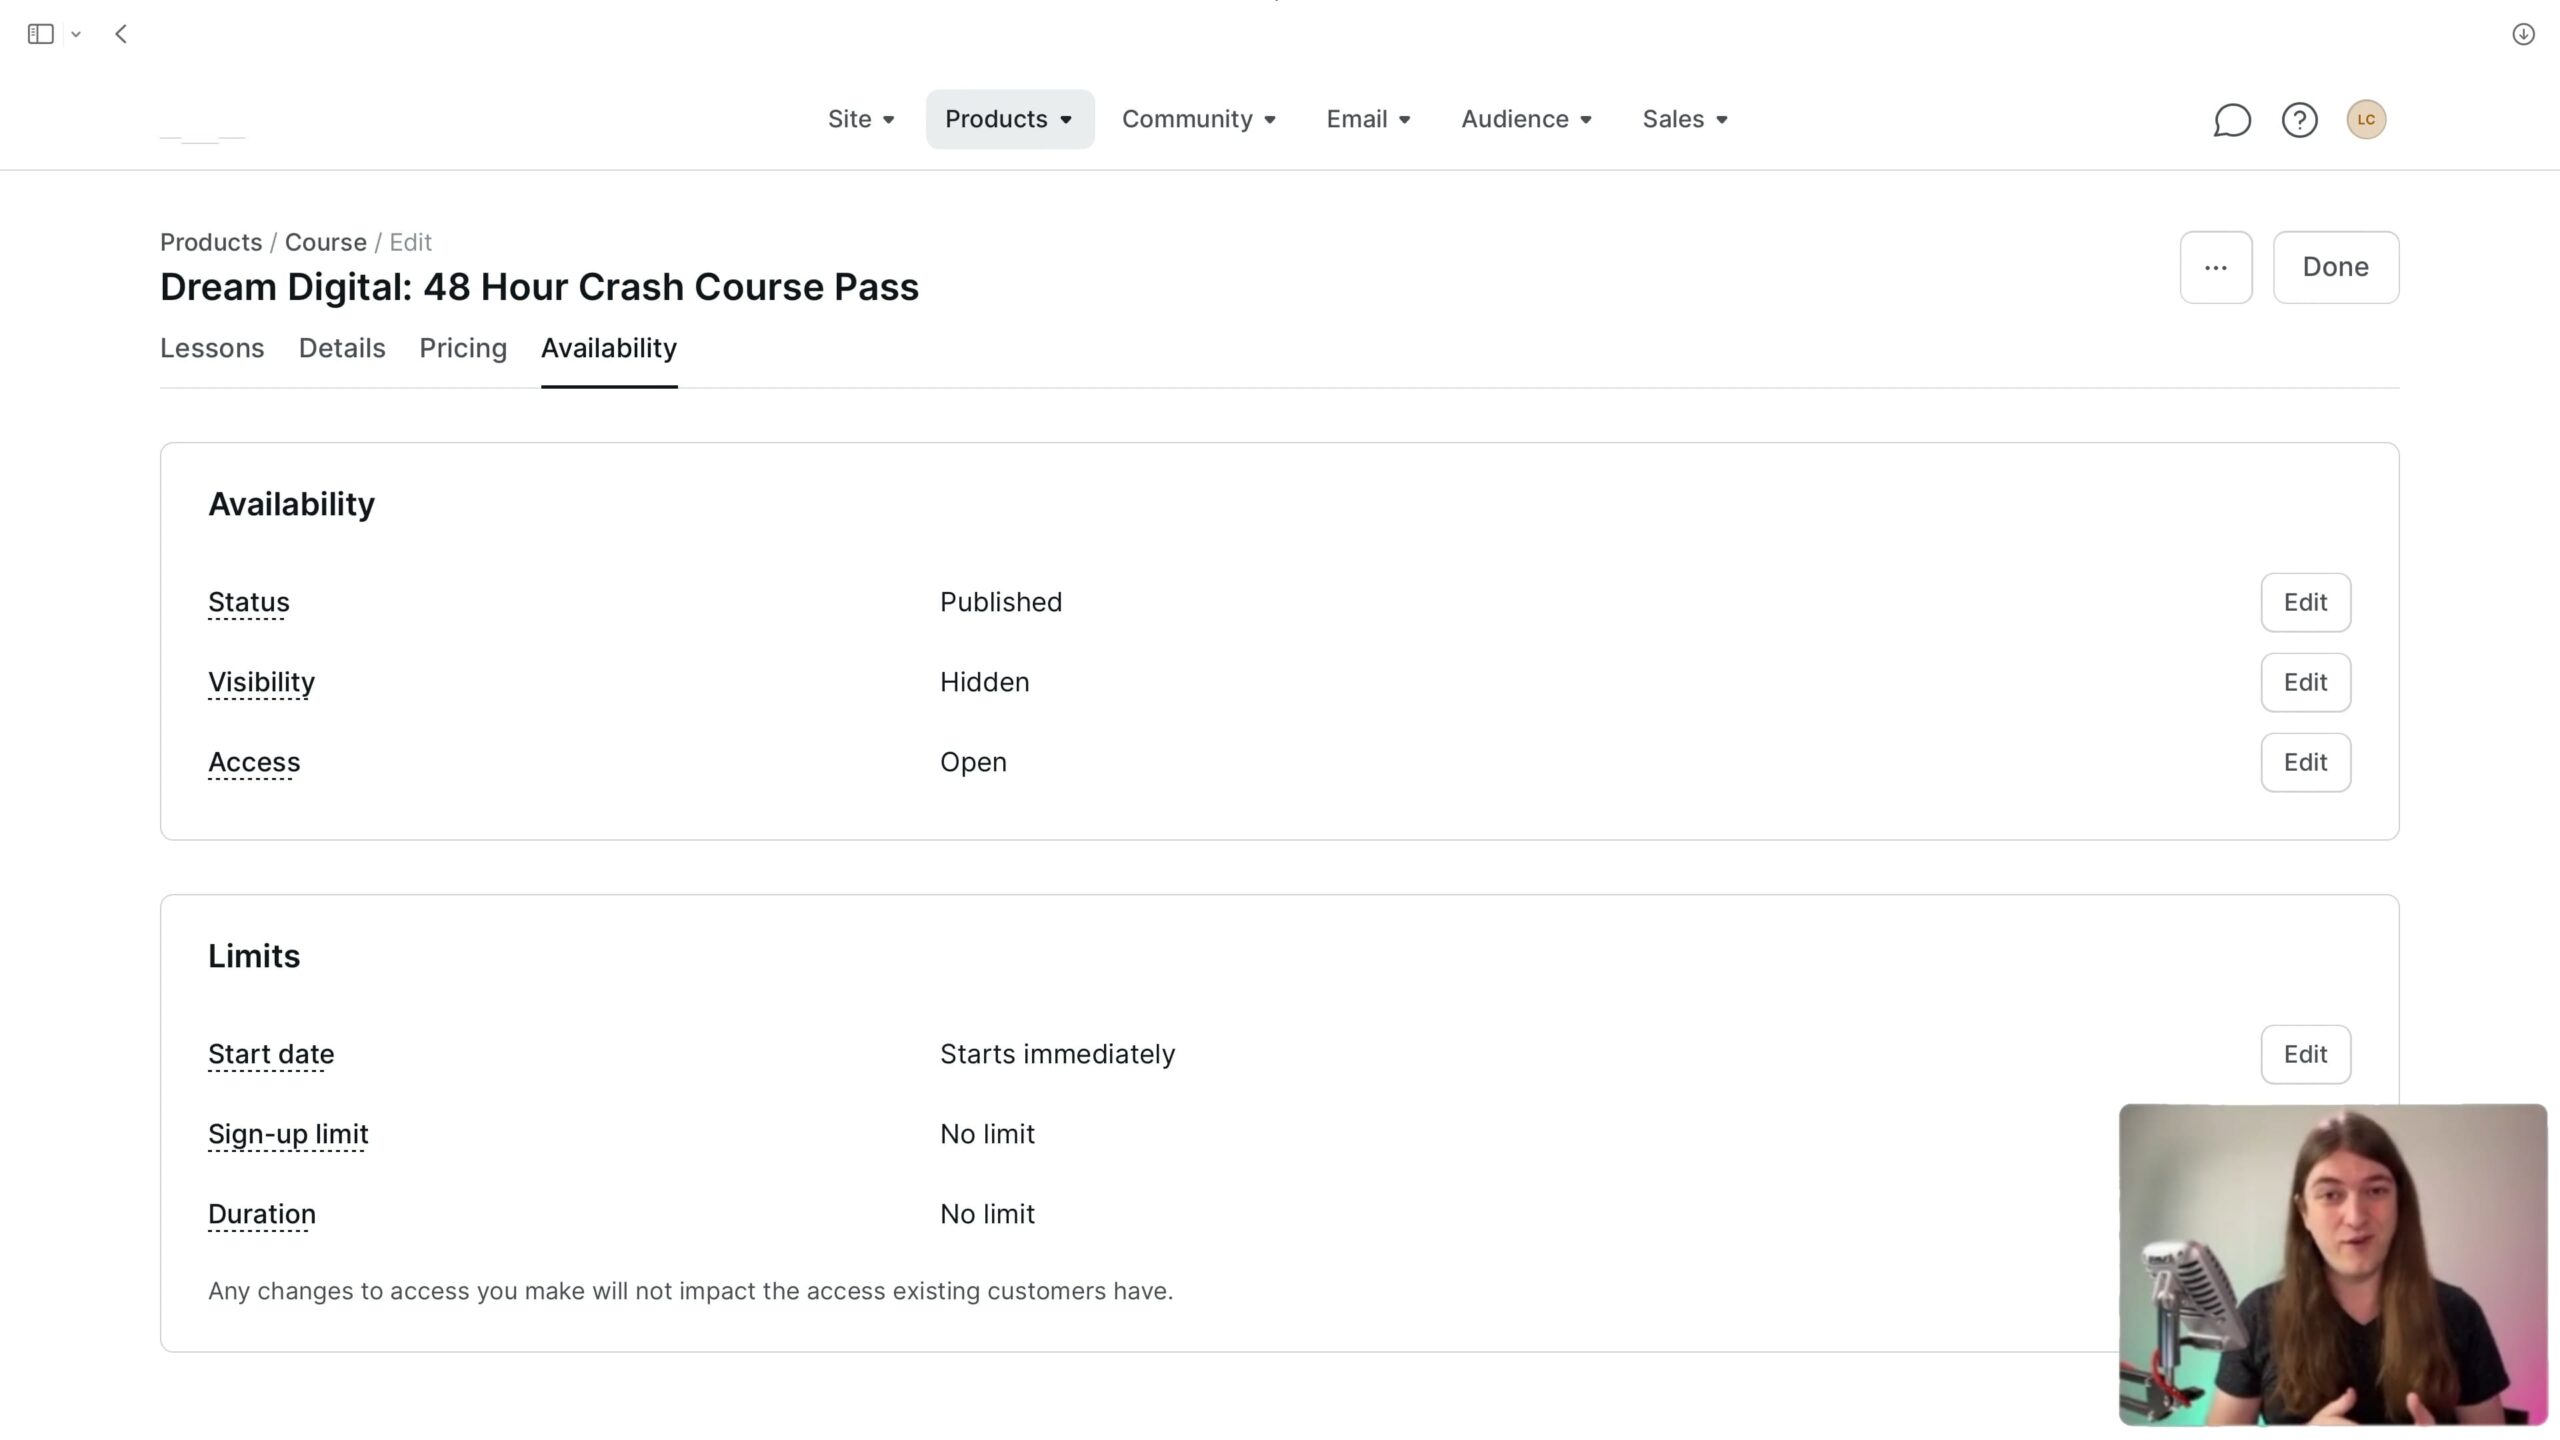The width and height of the screenshot is (2560, 1440).
Task: Click the presenter webcam video thumbnail
Action: pos(2333,1265)
